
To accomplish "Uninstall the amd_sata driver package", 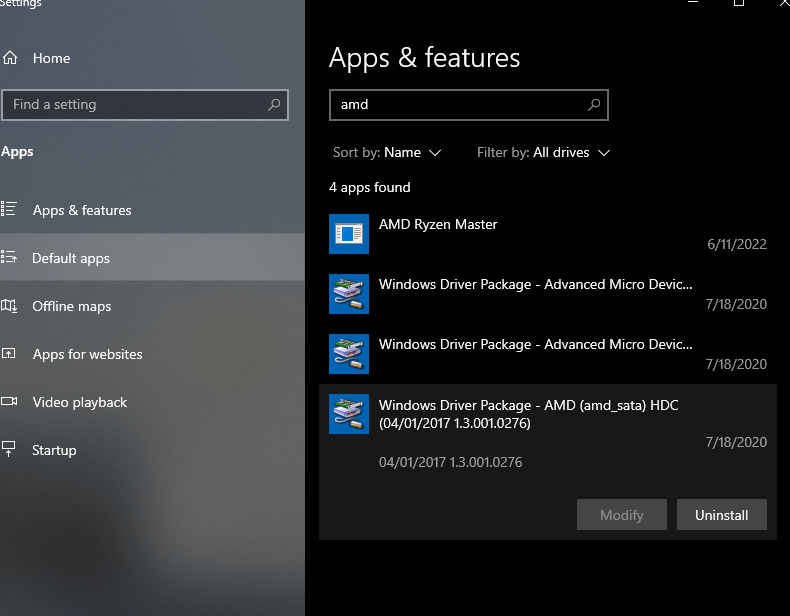I will click(721, 515).
